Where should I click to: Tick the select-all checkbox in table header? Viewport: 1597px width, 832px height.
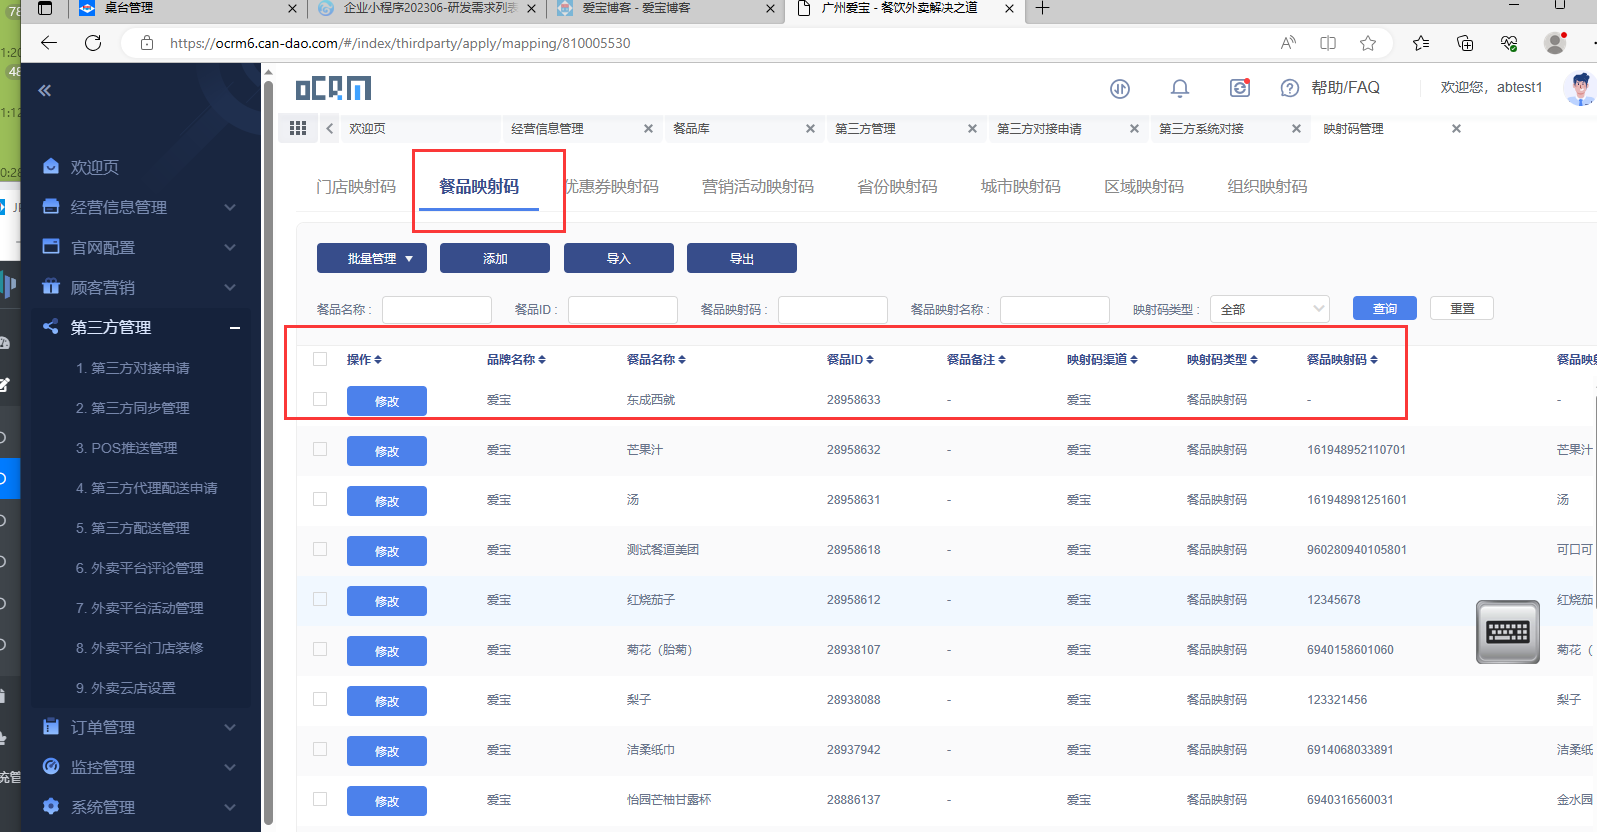pos(320,359)
